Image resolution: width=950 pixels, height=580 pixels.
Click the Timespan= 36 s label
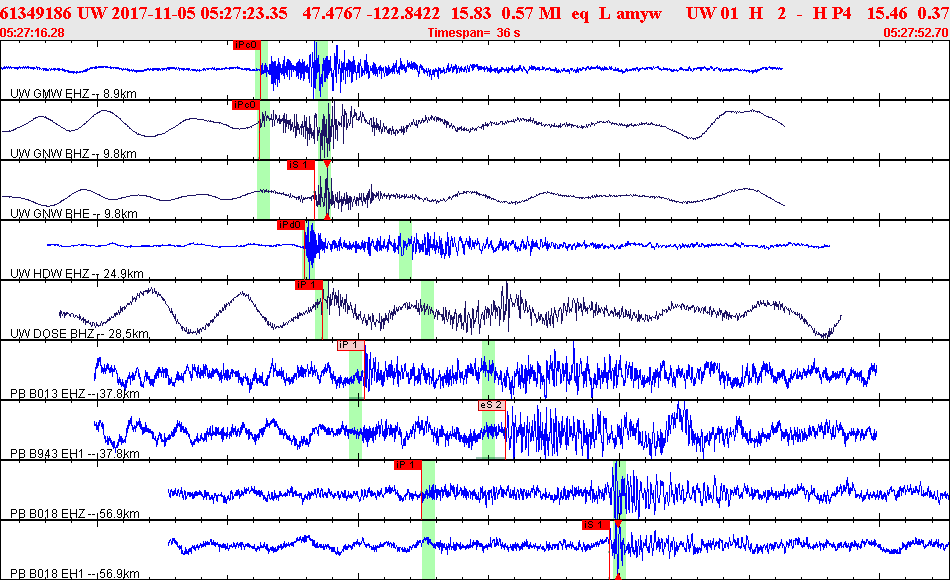point(474,33)
